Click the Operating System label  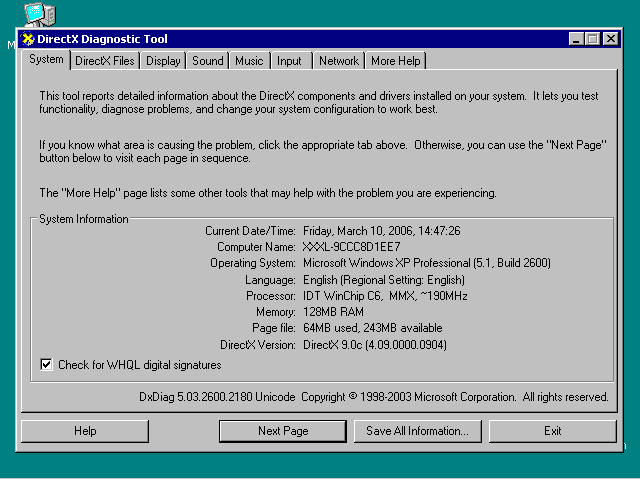[253, 263]
